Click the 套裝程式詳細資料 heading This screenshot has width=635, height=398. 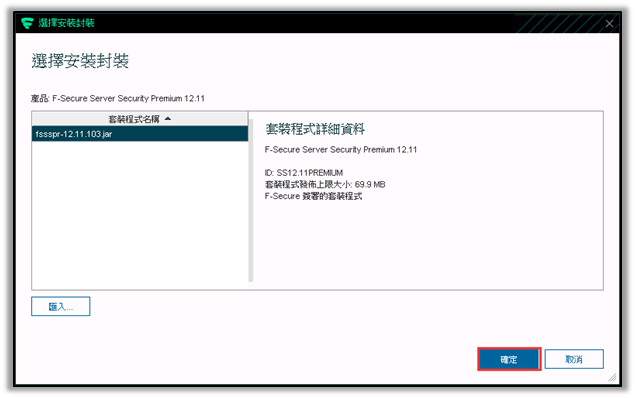315,129
